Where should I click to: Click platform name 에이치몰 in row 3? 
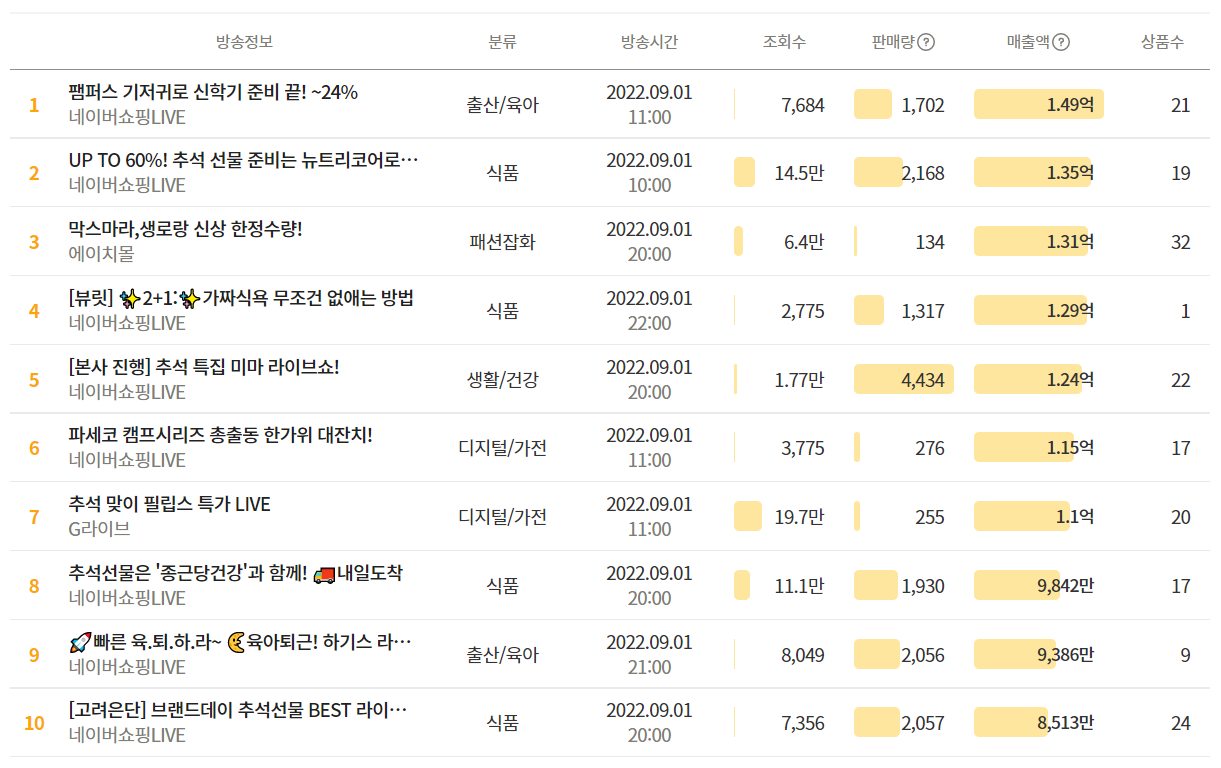point(101,254)
